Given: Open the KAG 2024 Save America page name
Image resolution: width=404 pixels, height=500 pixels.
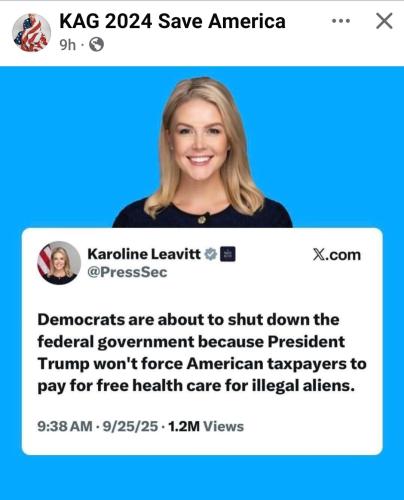Looking at the screenshot, I should tap(172, 21).
